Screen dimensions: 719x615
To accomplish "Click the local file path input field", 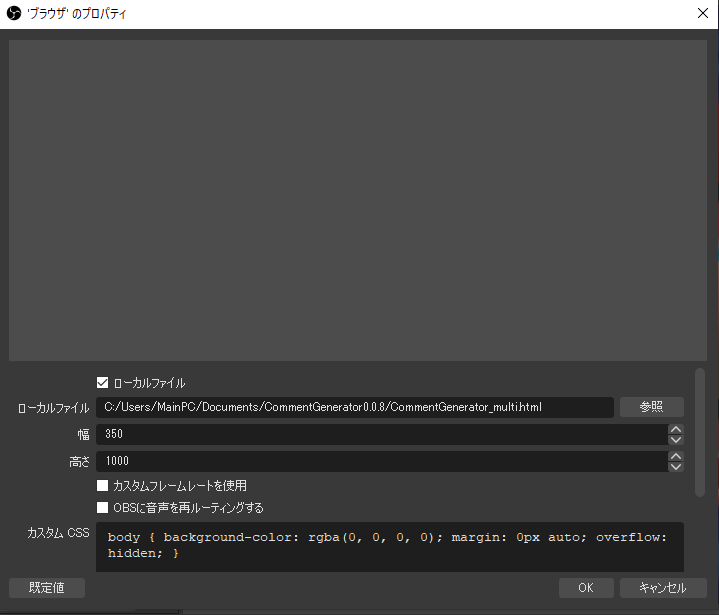I will pos(354,407).
